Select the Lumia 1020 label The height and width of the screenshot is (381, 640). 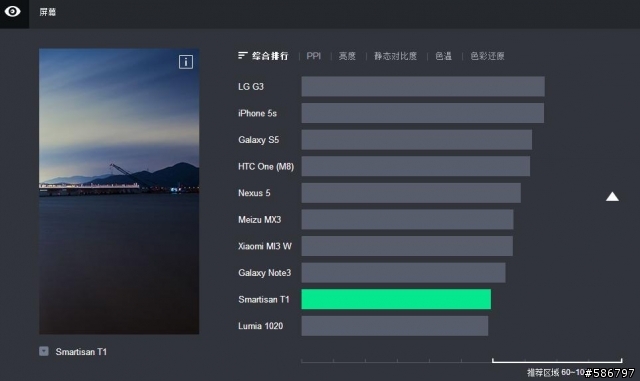(x=260, y=326)
